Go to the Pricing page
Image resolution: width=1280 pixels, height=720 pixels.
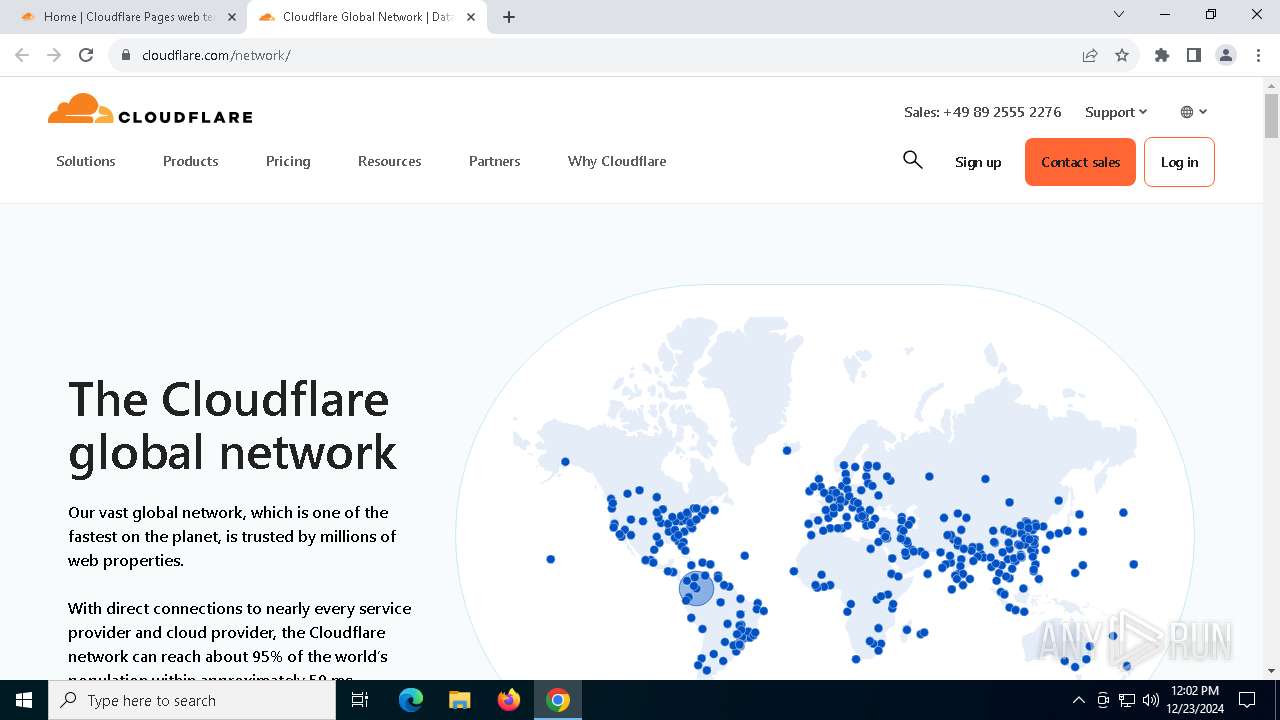pyautogui.click(x=288, y=161)
